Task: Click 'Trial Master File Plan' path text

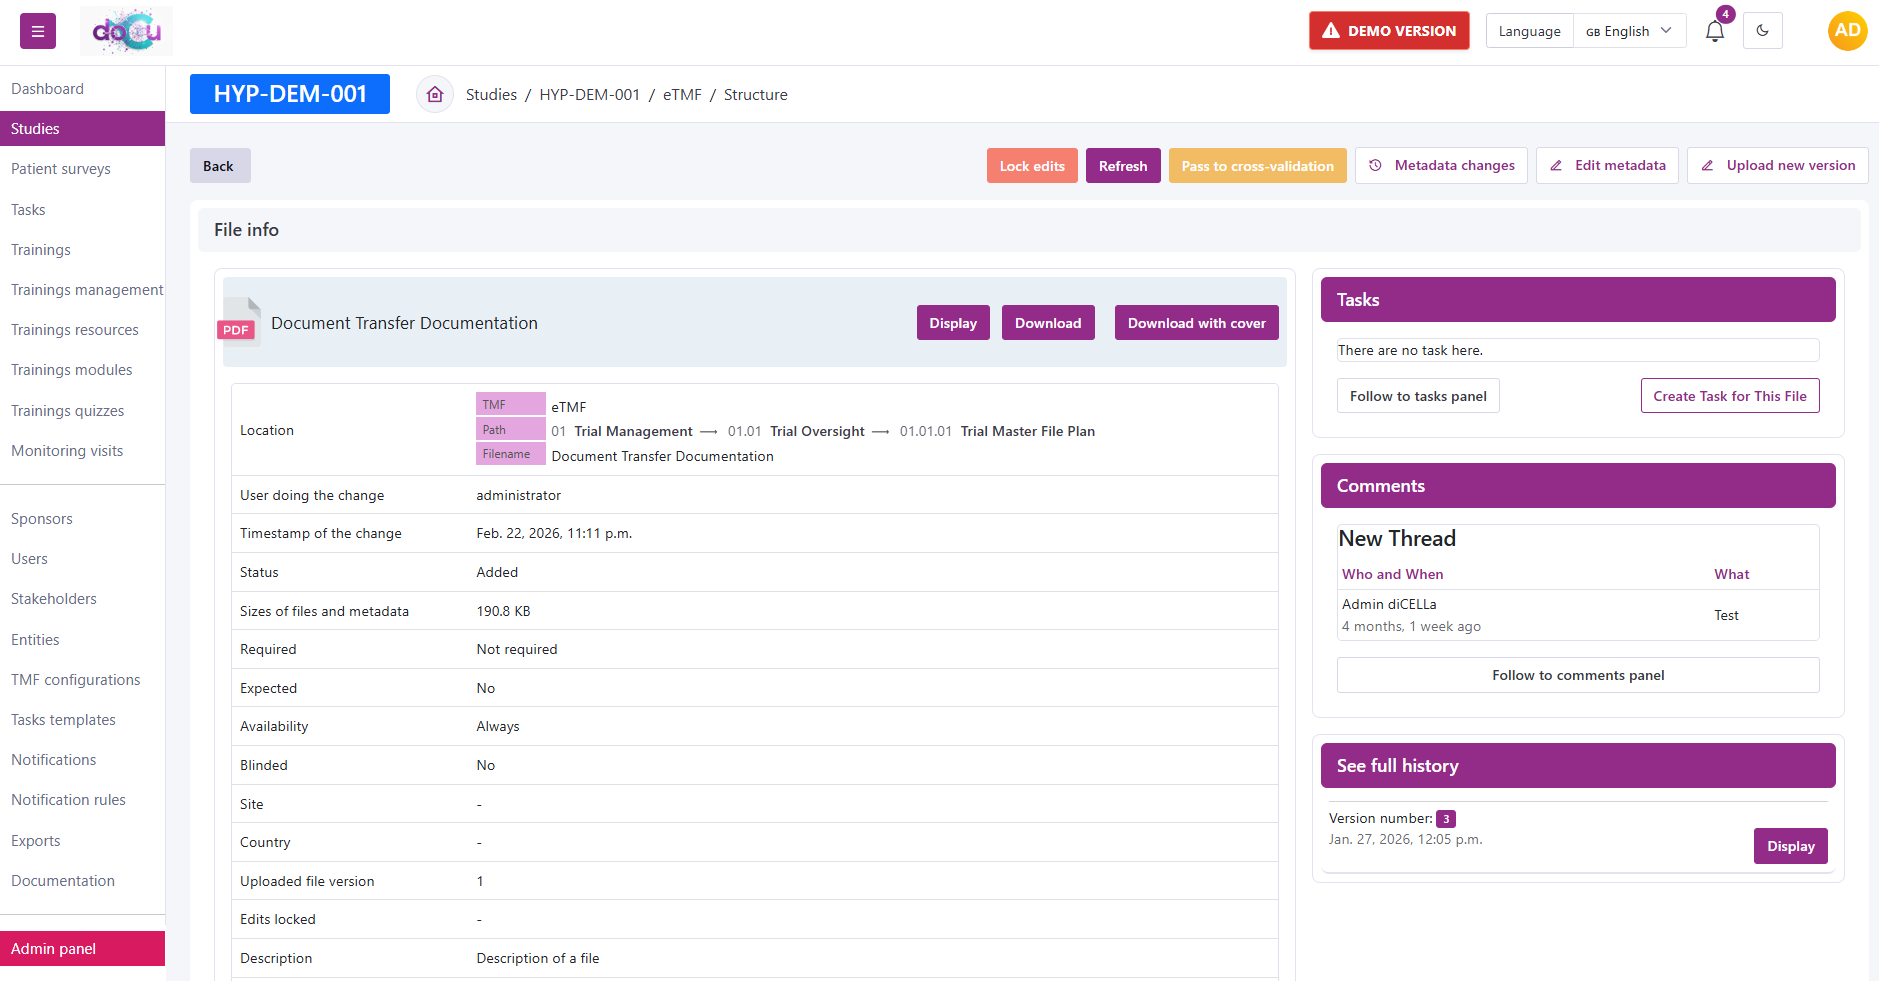Action: click(x=1028, y=432)
